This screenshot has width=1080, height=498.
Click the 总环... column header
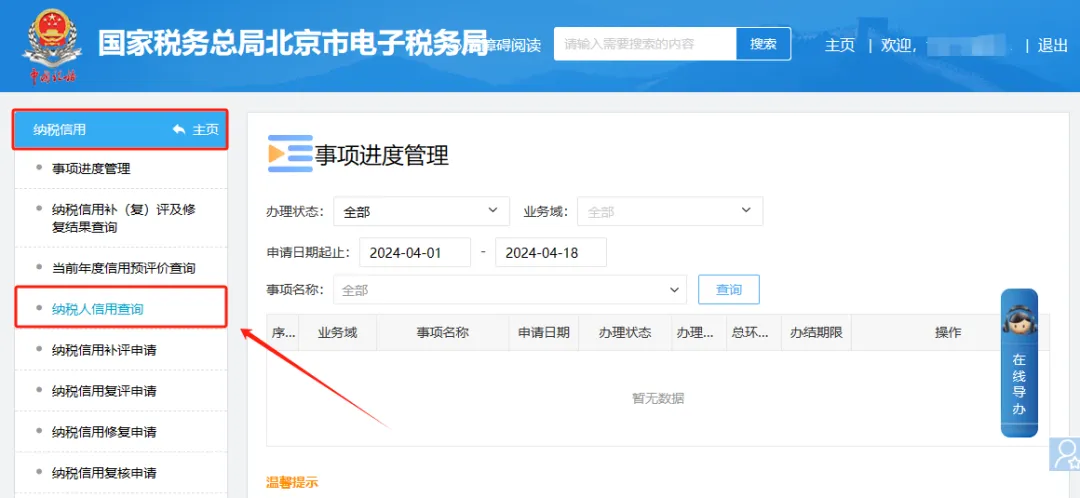coord(754,333)
